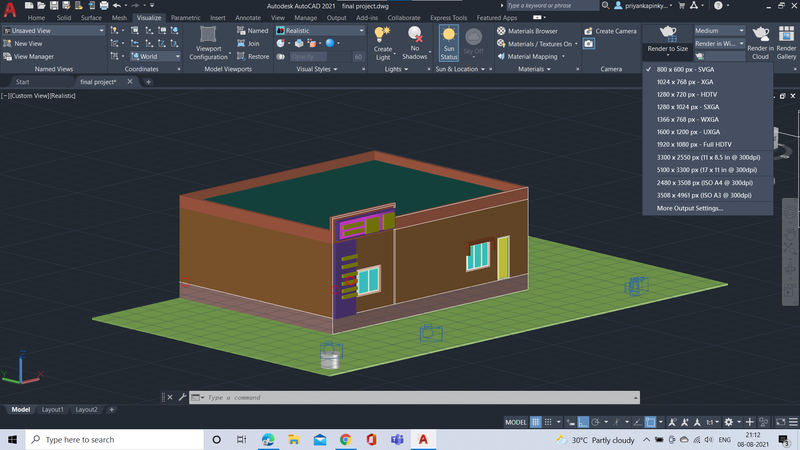The height and width of the screenshot is (450, 800).
Task: Open Google Chrome from taskbar
Action: pyautogui.click(x=345, y=439)
